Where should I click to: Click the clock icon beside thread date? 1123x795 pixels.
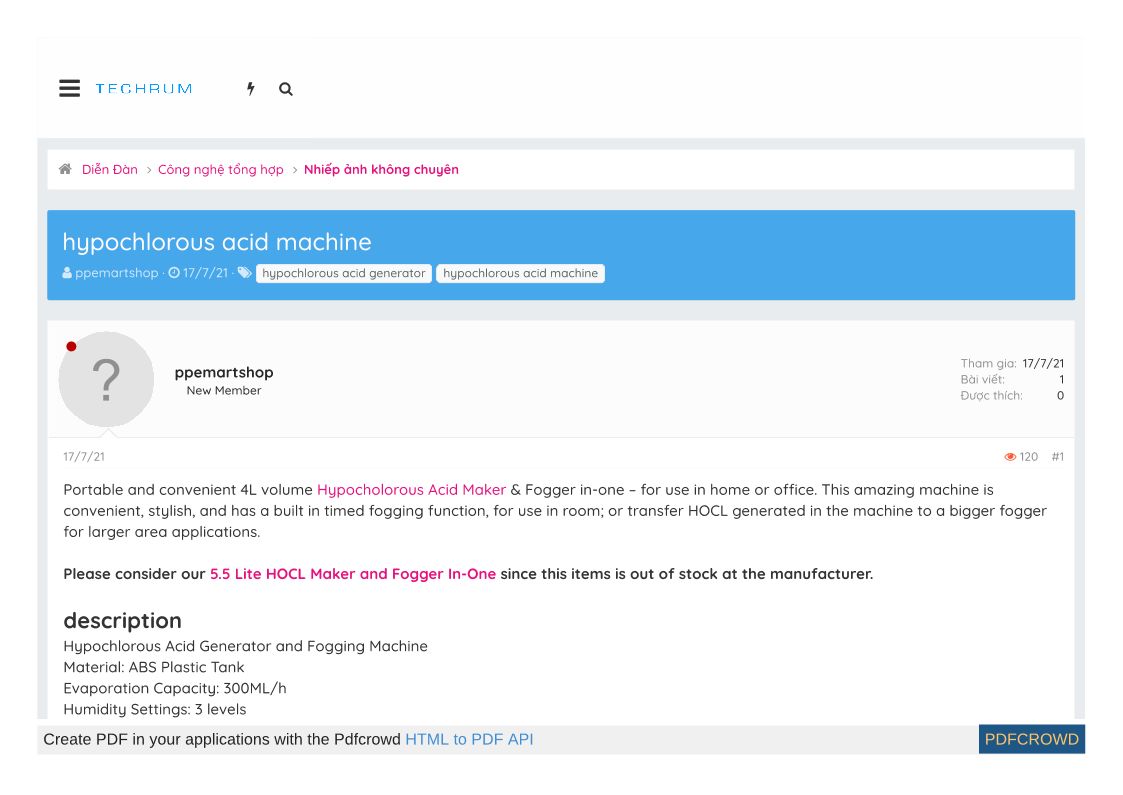coord(174,273)
